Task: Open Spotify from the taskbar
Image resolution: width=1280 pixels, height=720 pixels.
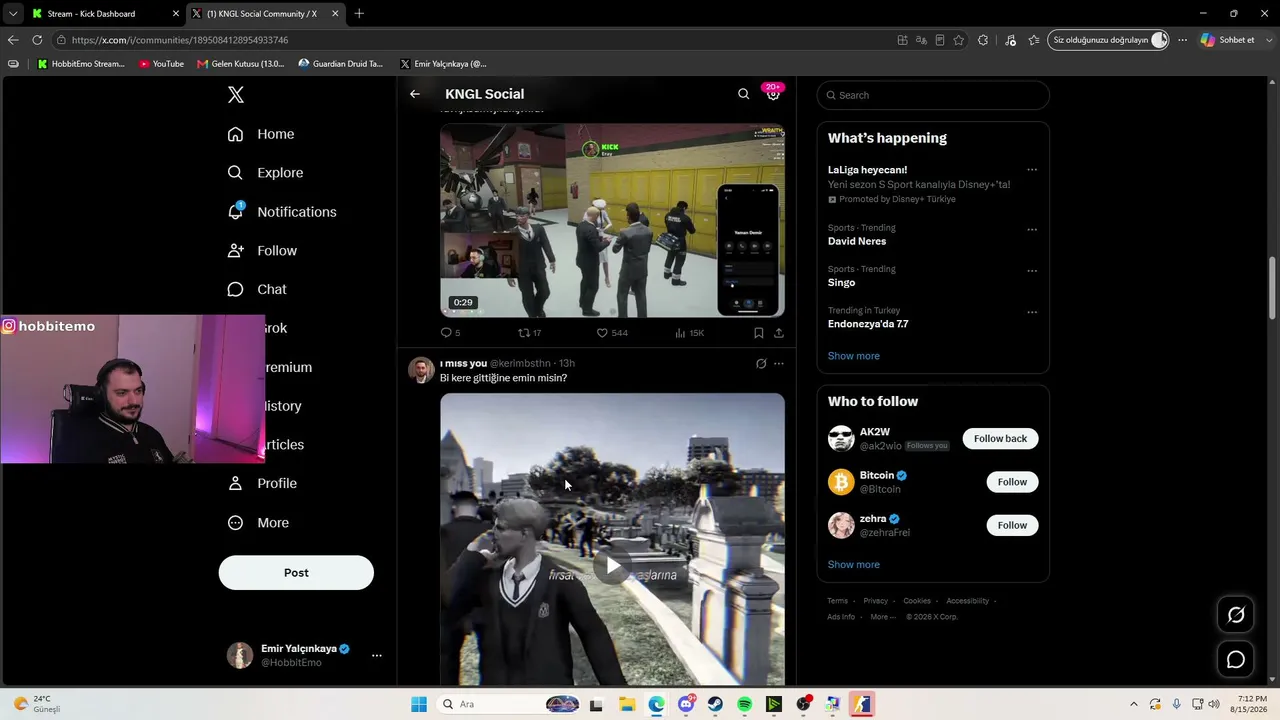Action: pos(744,704)
